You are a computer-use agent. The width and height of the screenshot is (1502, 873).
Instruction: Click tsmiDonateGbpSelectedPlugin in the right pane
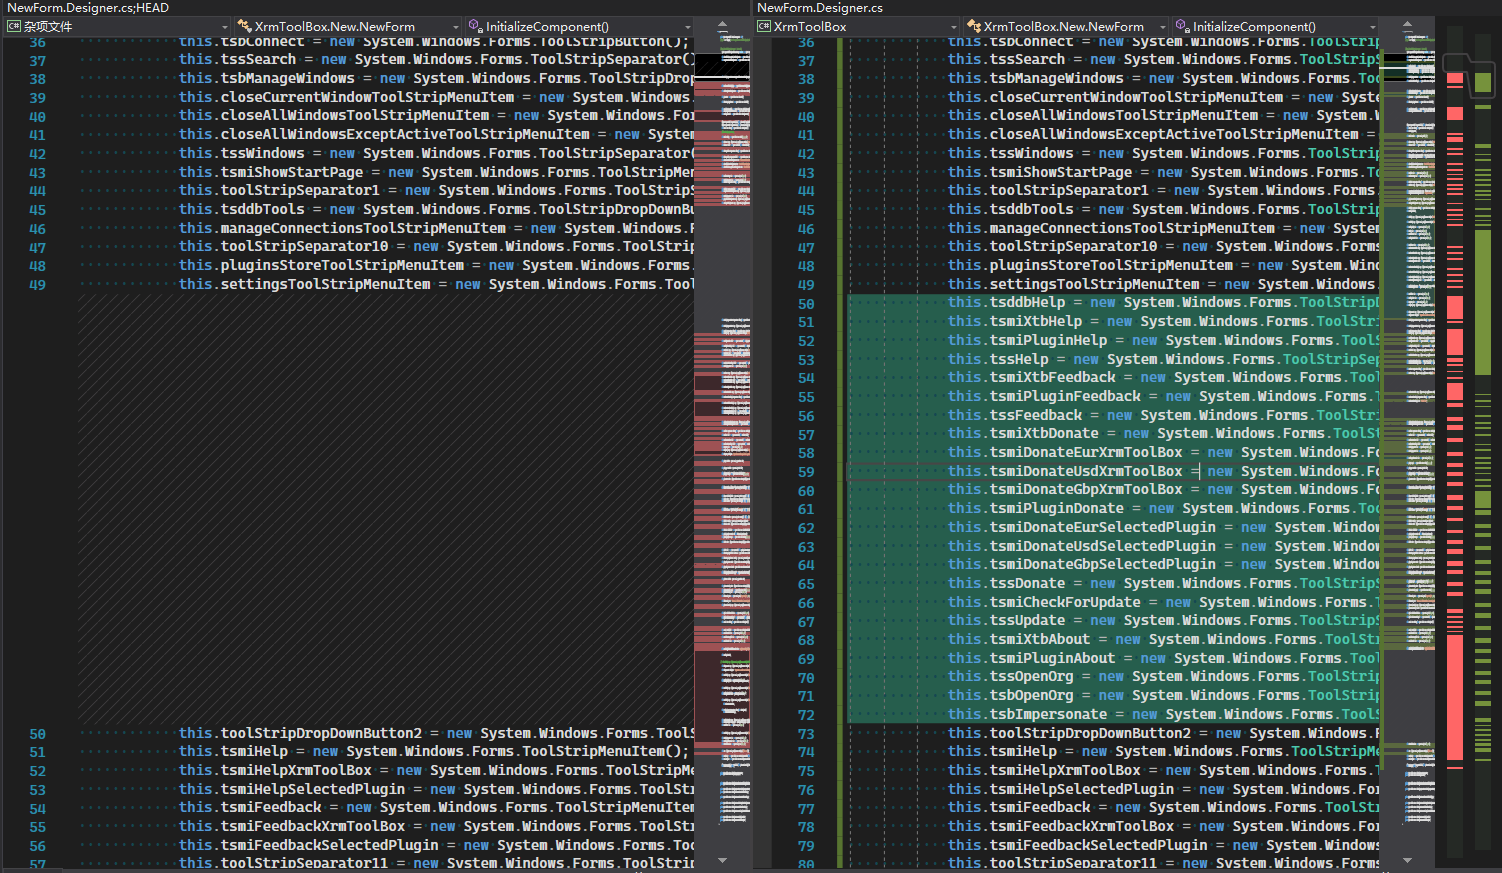(1103, 565)
